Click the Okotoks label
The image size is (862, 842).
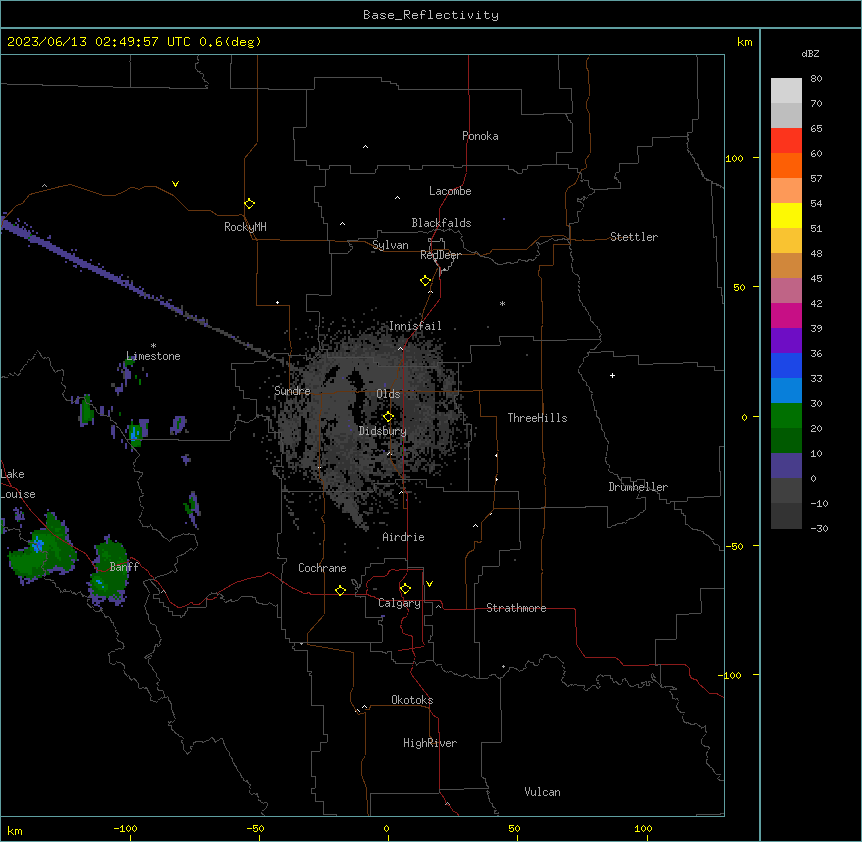[x=412, y=700]
